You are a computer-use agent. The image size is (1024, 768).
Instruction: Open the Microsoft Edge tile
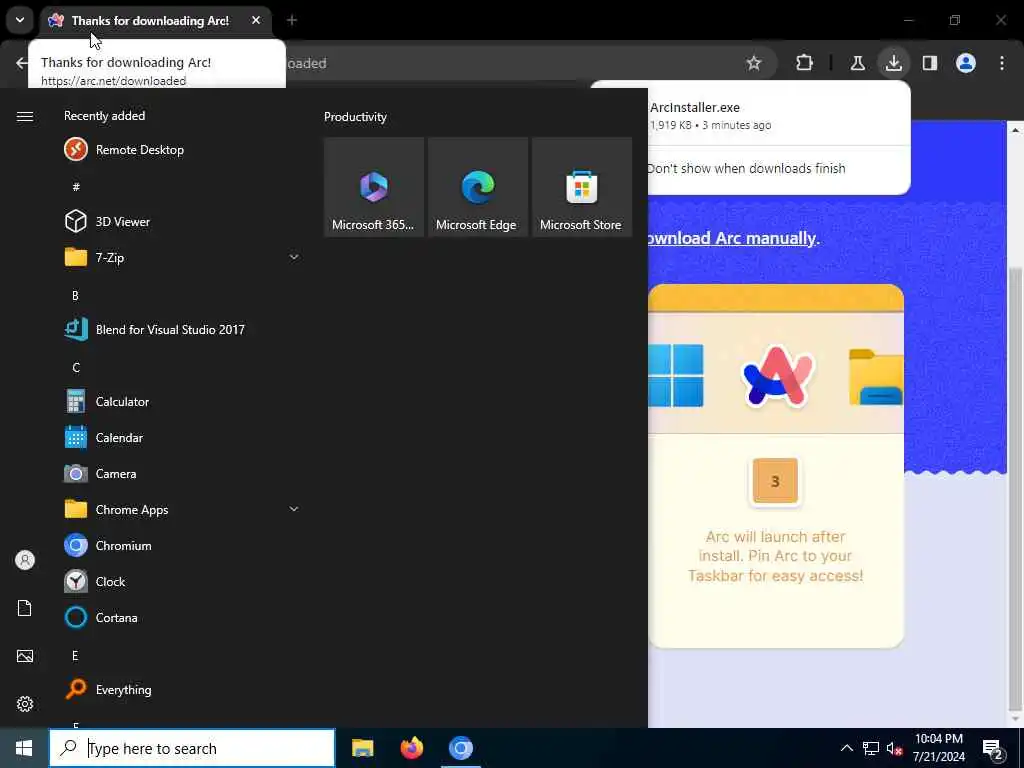point(477,187)
